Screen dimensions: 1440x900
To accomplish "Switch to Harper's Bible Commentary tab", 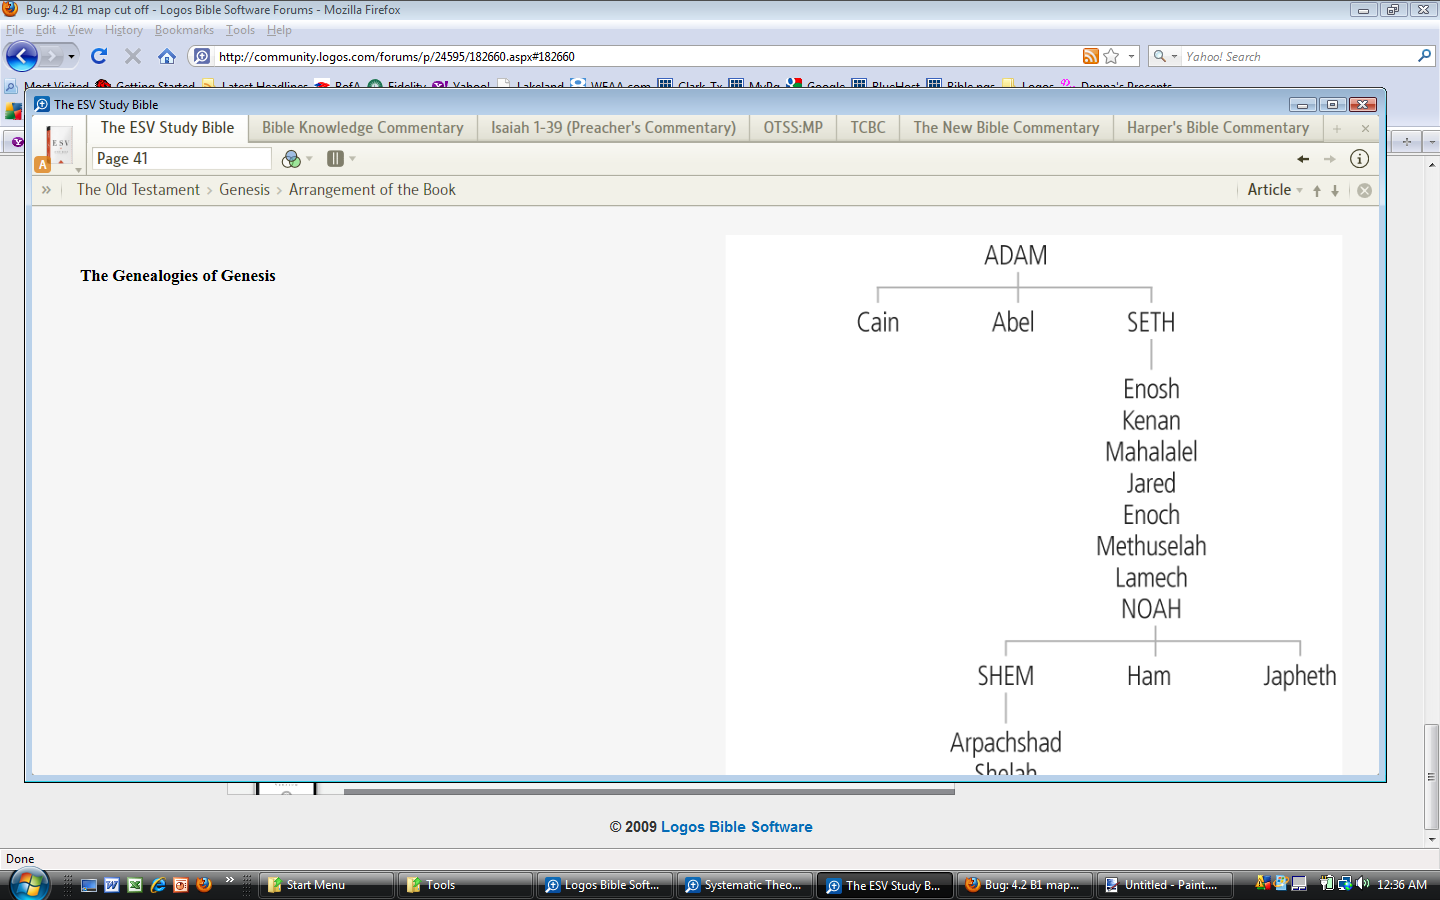I will point(1218,128).
